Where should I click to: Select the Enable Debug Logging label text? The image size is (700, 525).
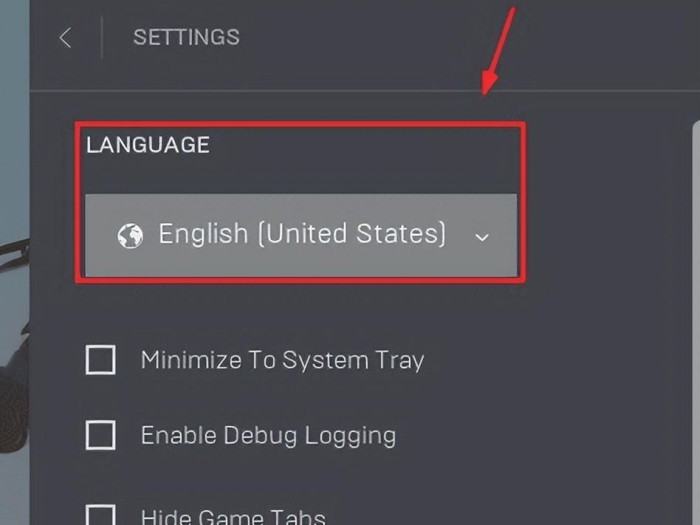coord(268,435)
